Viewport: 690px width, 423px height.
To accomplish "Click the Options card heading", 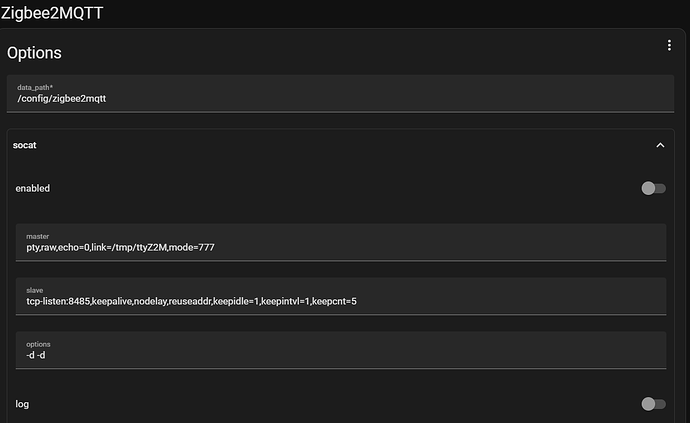I will click(34, 52).
